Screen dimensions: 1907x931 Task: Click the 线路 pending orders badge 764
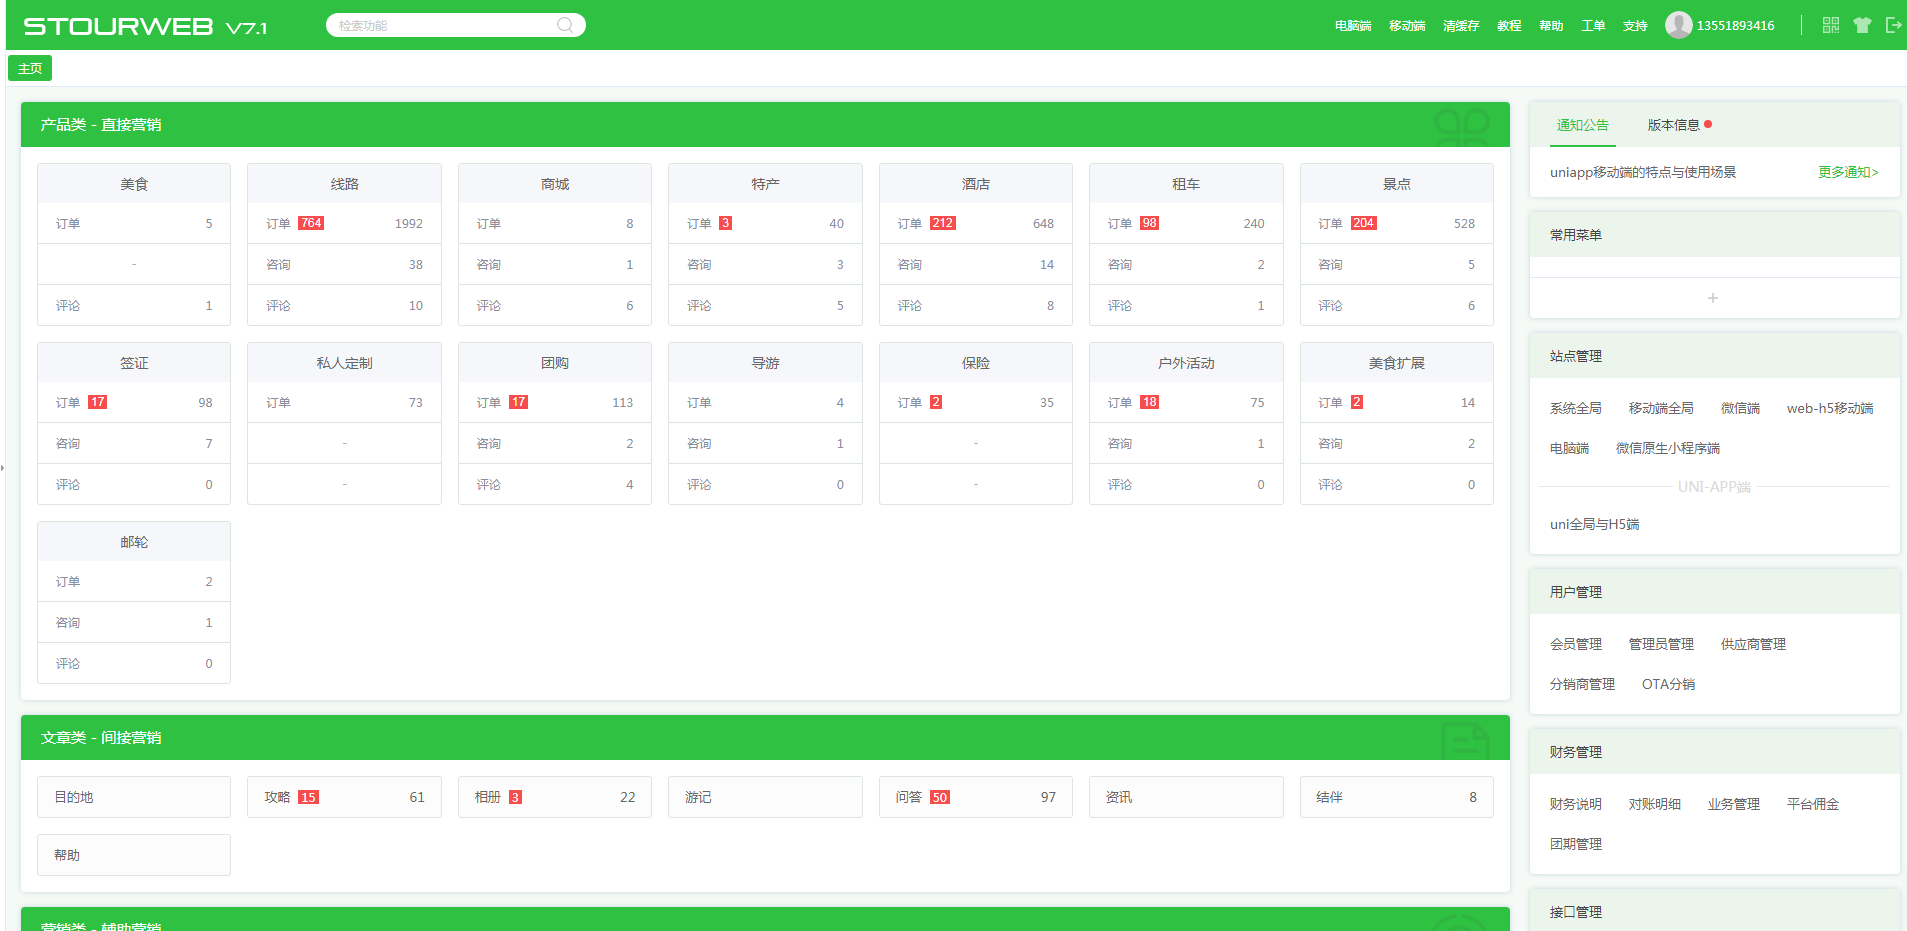tap(311, 223)
